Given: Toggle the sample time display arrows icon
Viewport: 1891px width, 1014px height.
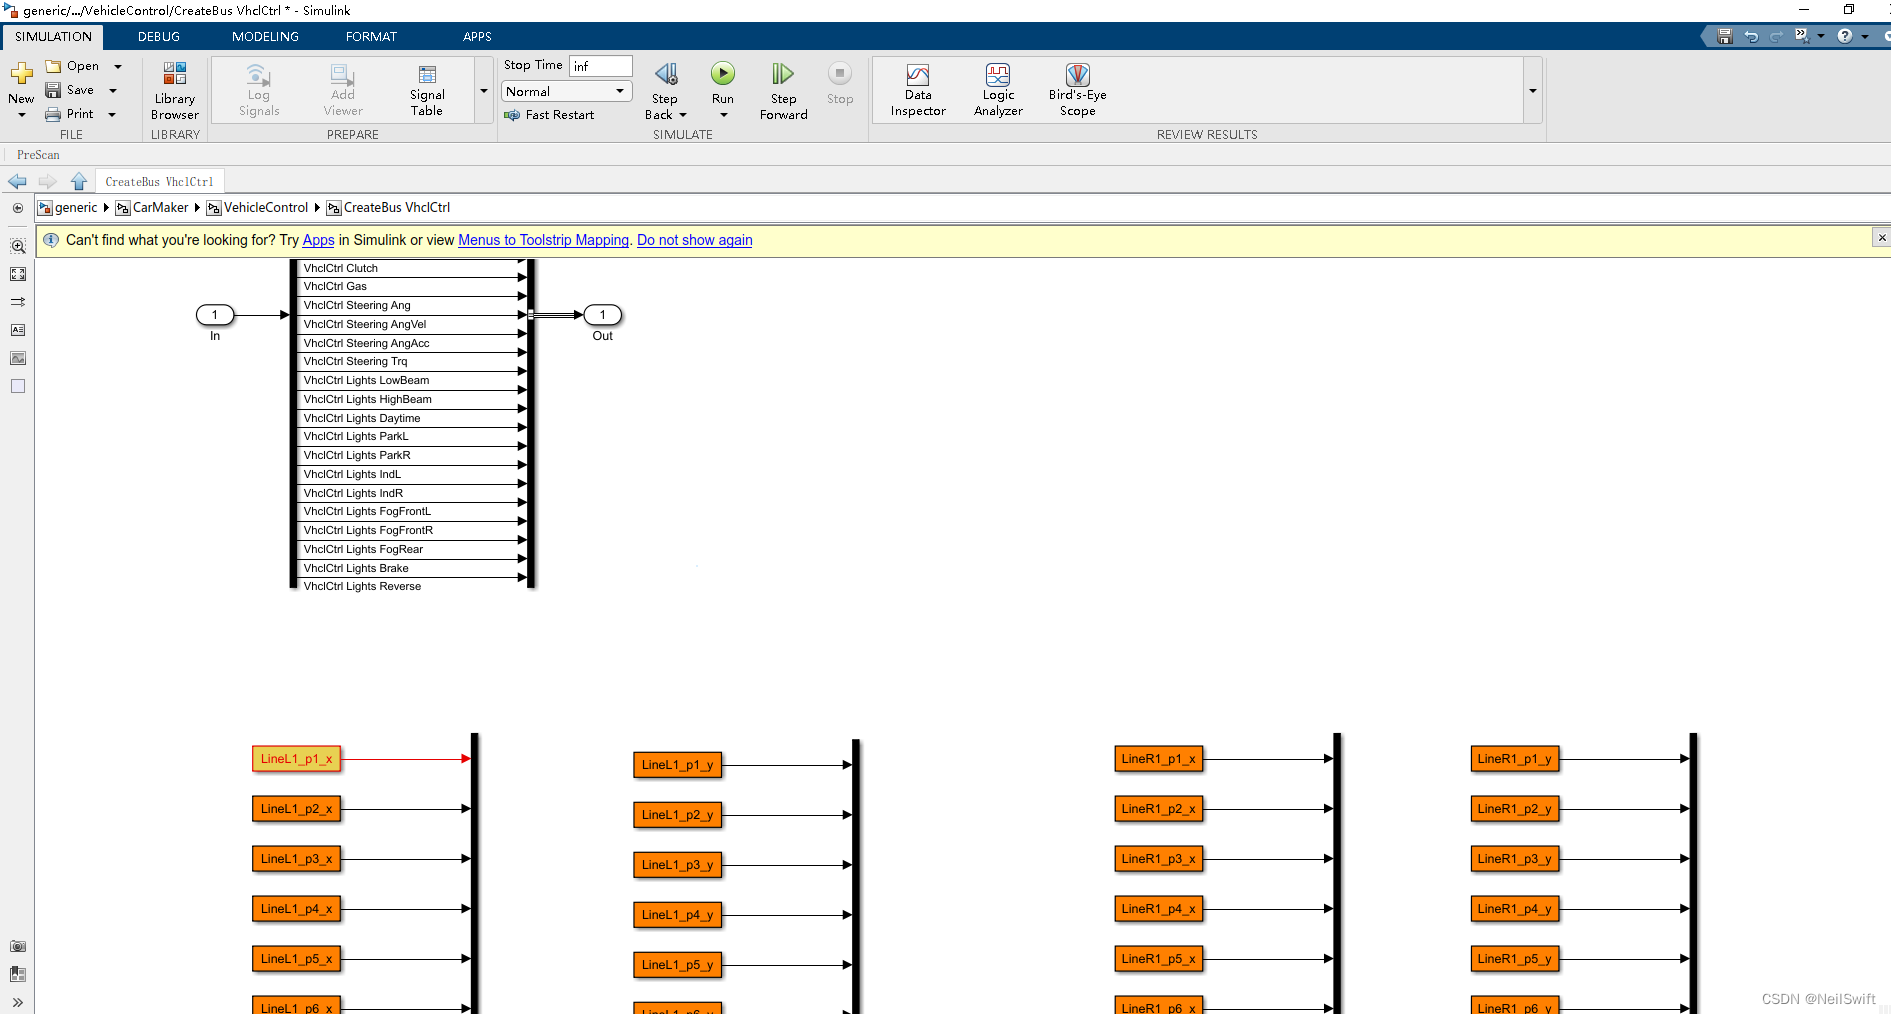Looking at the screenshot, I should coord(18,302).
